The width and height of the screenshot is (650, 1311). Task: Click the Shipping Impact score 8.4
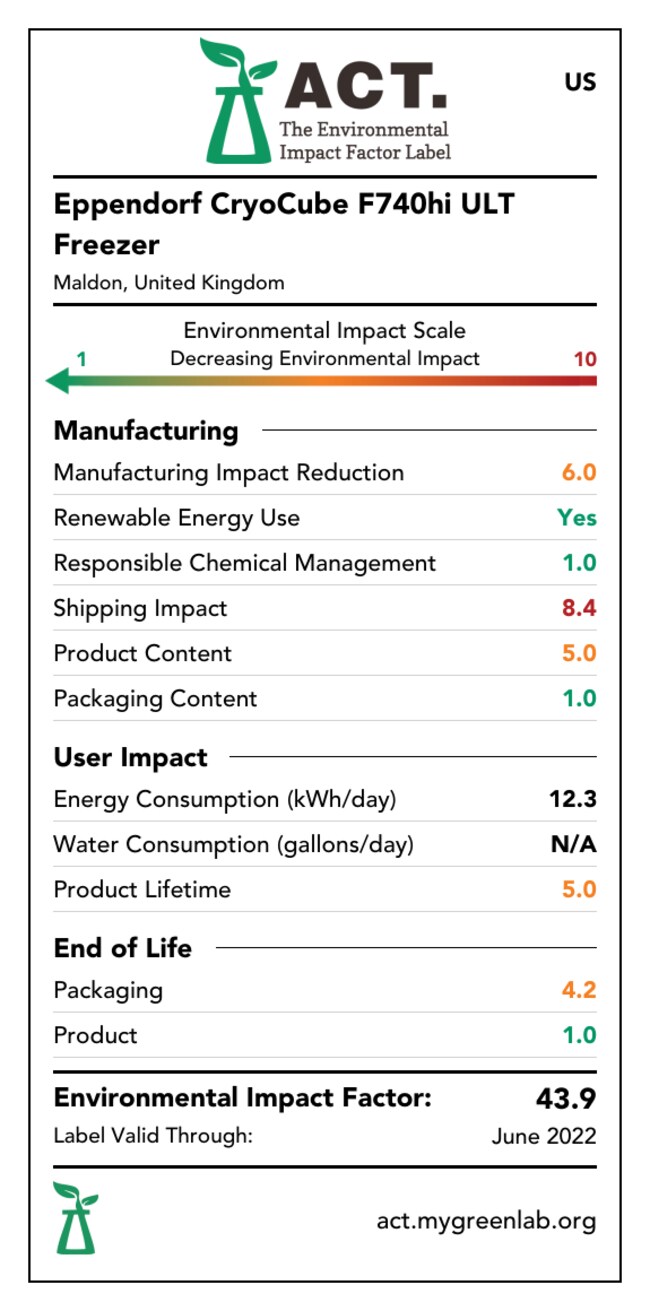coord(578,608)
